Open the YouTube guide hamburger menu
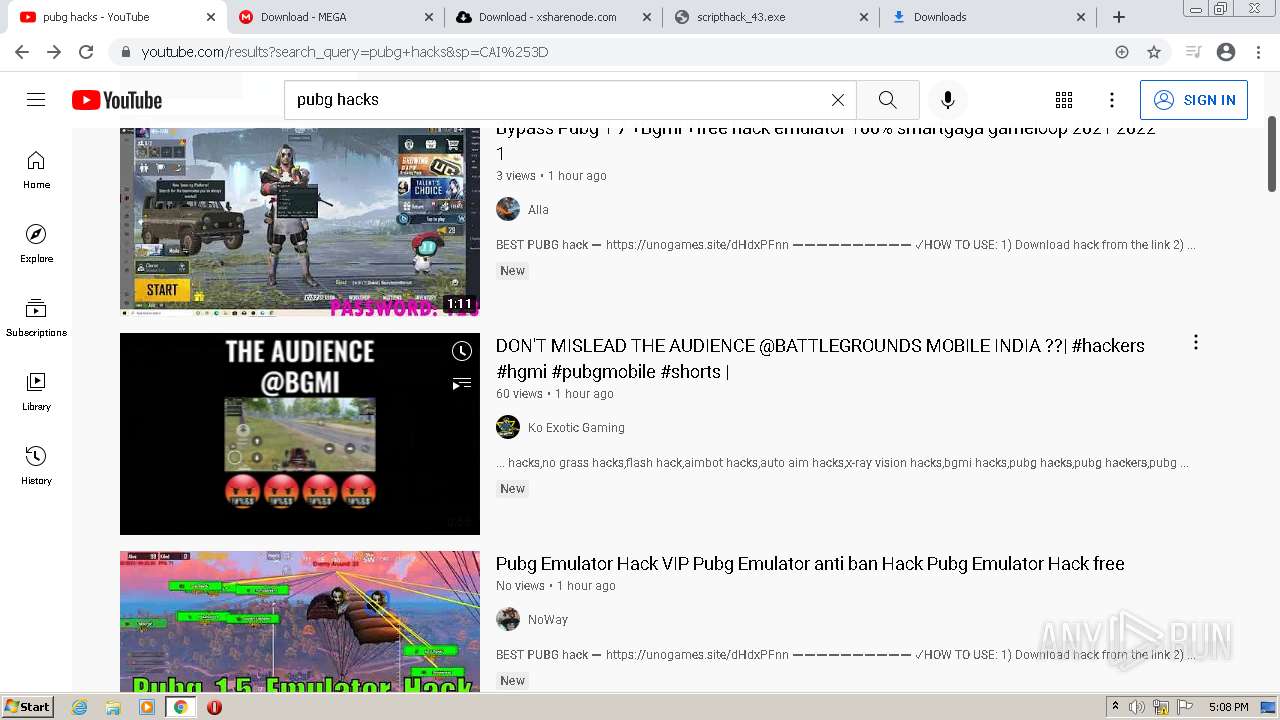The width and height of the screenshot is (1280, 720). (x=36, y=100)
